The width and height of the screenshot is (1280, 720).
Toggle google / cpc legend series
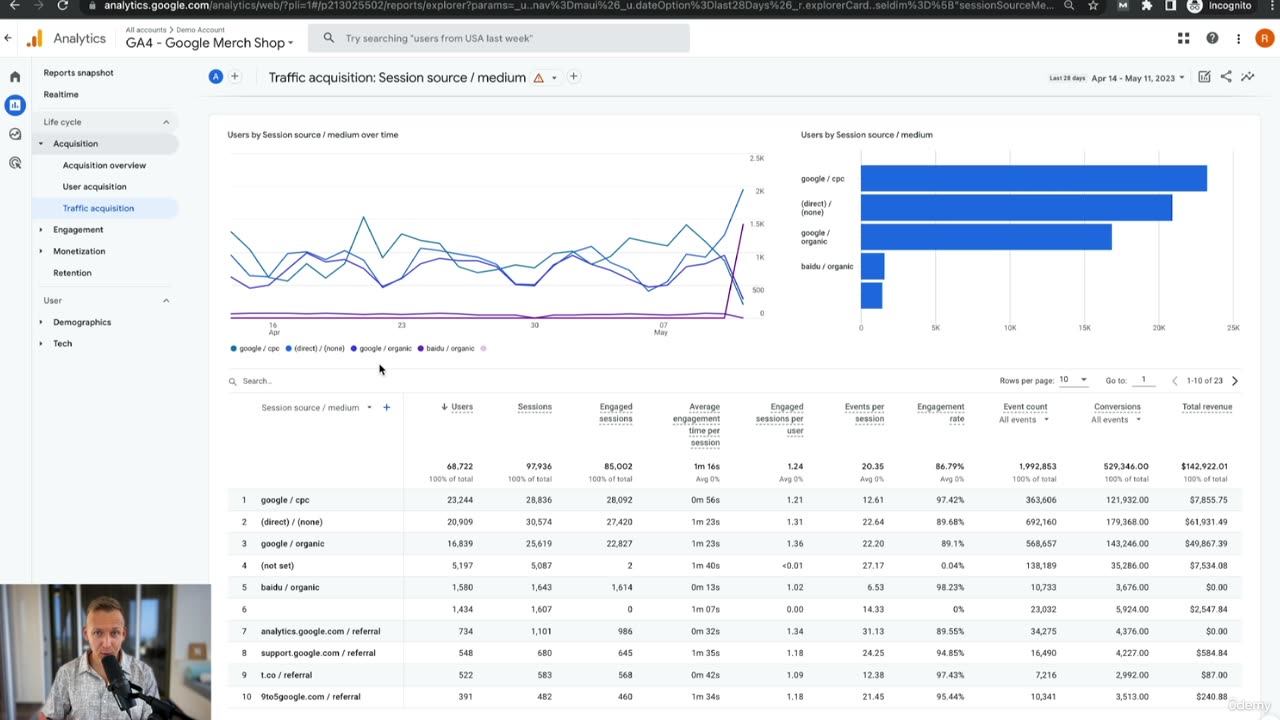tap(255, 348)
